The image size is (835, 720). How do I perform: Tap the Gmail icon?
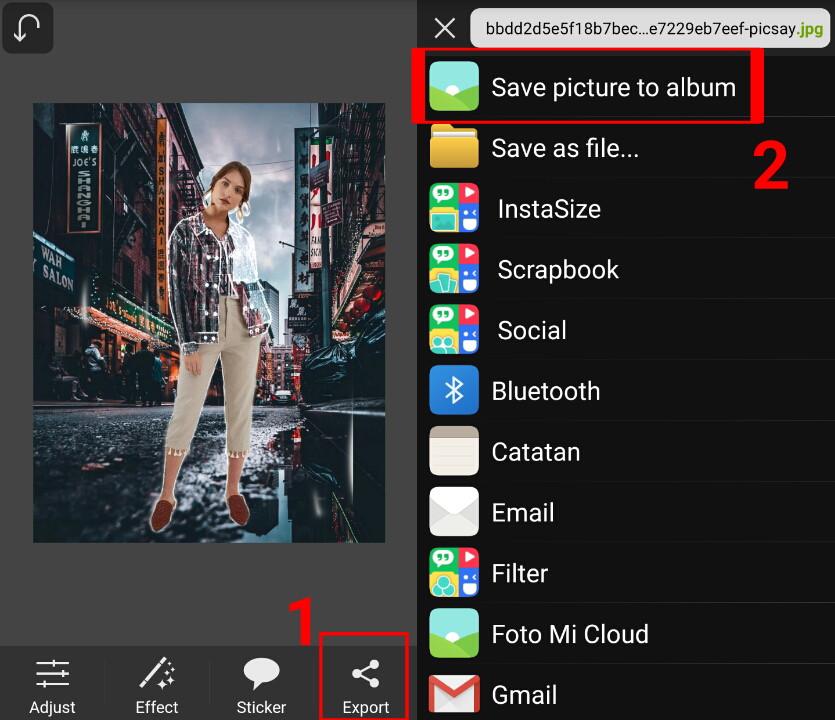[x=454, y=693]
